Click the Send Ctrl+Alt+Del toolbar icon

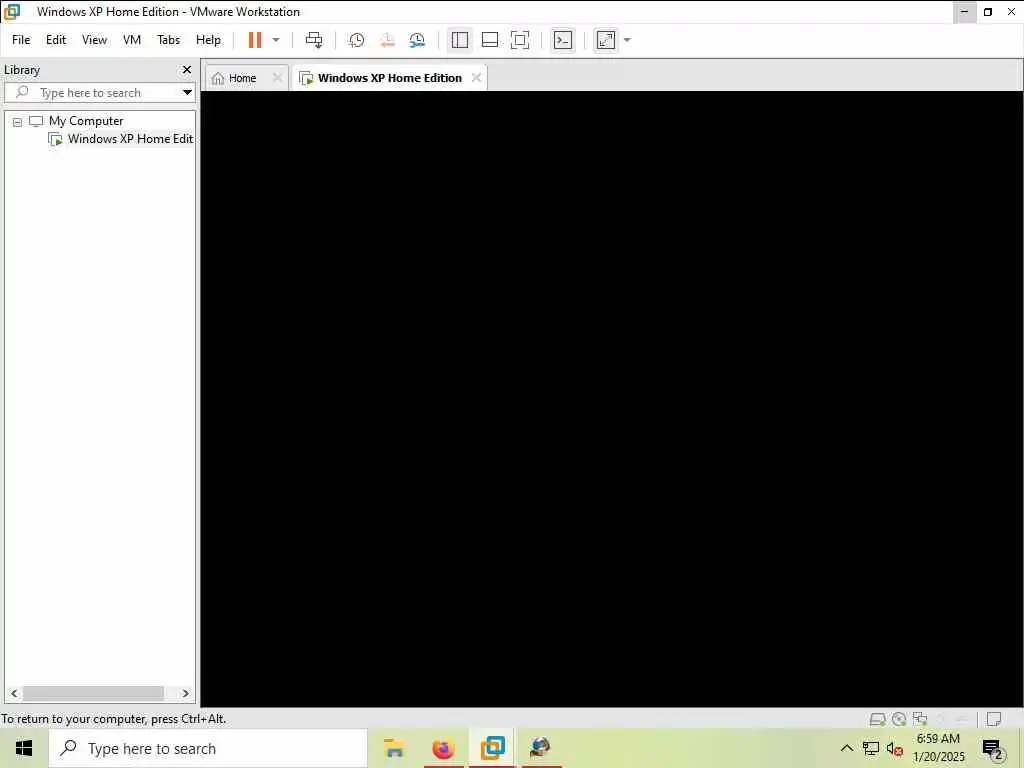[x=314, y=40]
